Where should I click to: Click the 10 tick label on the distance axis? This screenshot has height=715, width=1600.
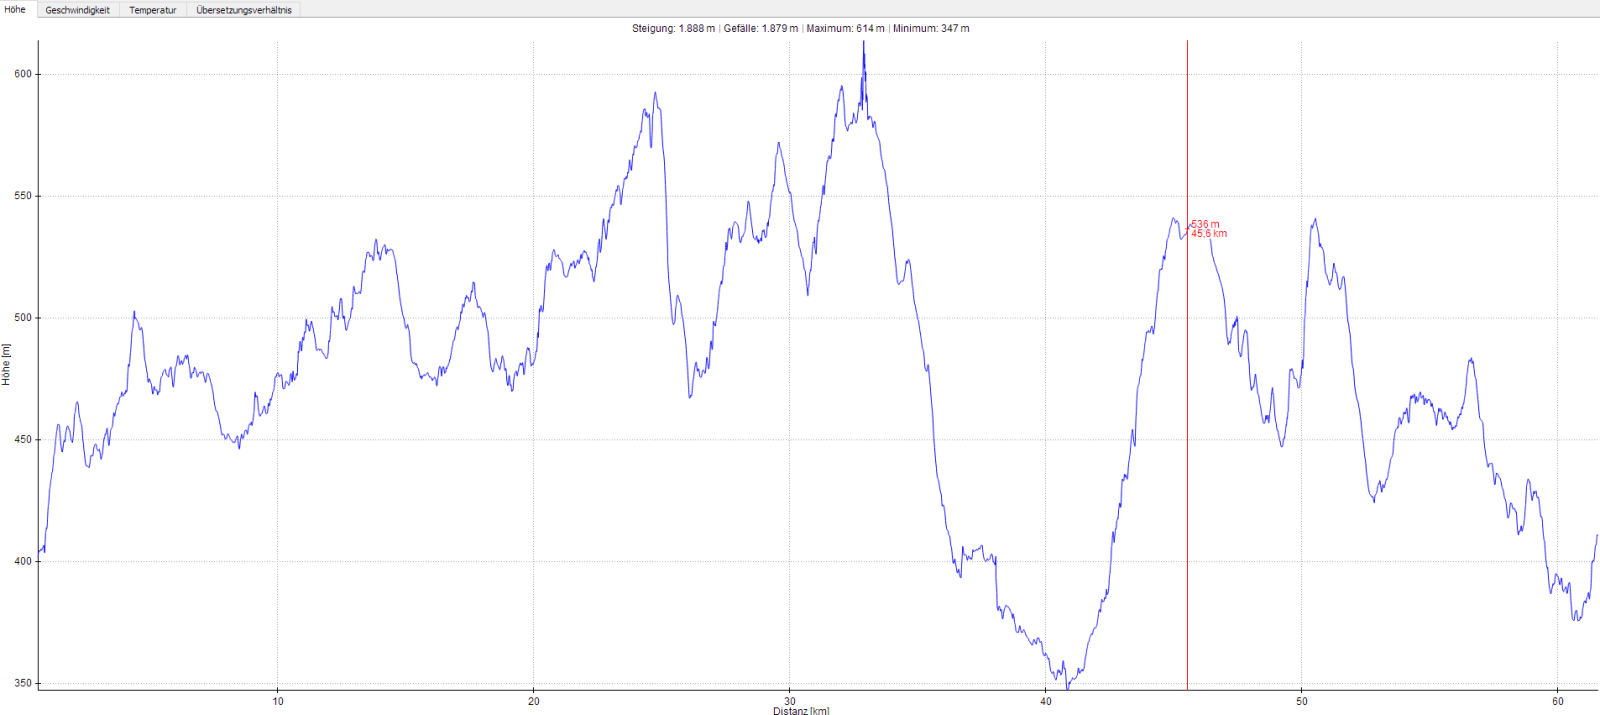pos(278,701)
